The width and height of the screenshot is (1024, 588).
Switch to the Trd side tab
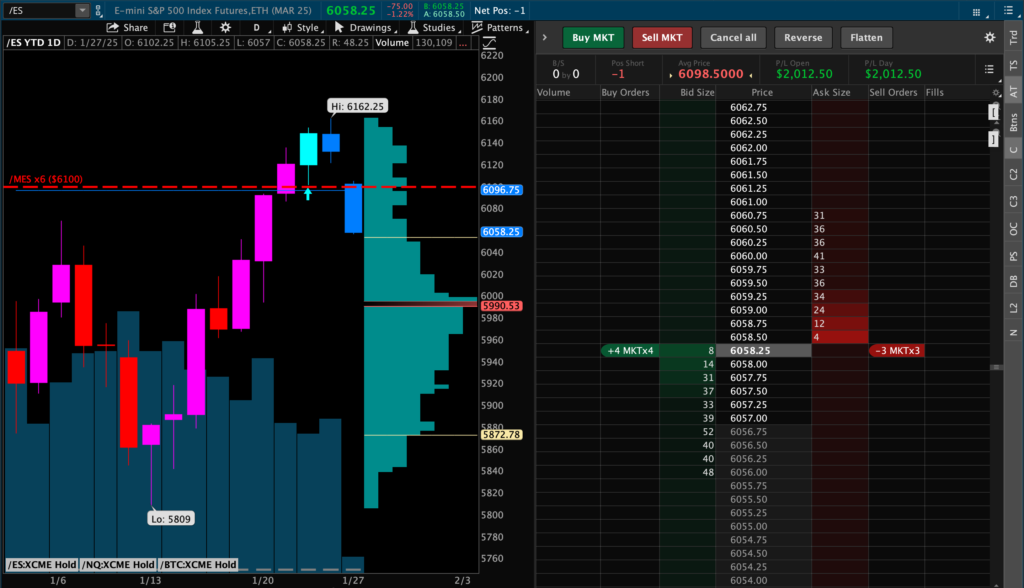1013,36
